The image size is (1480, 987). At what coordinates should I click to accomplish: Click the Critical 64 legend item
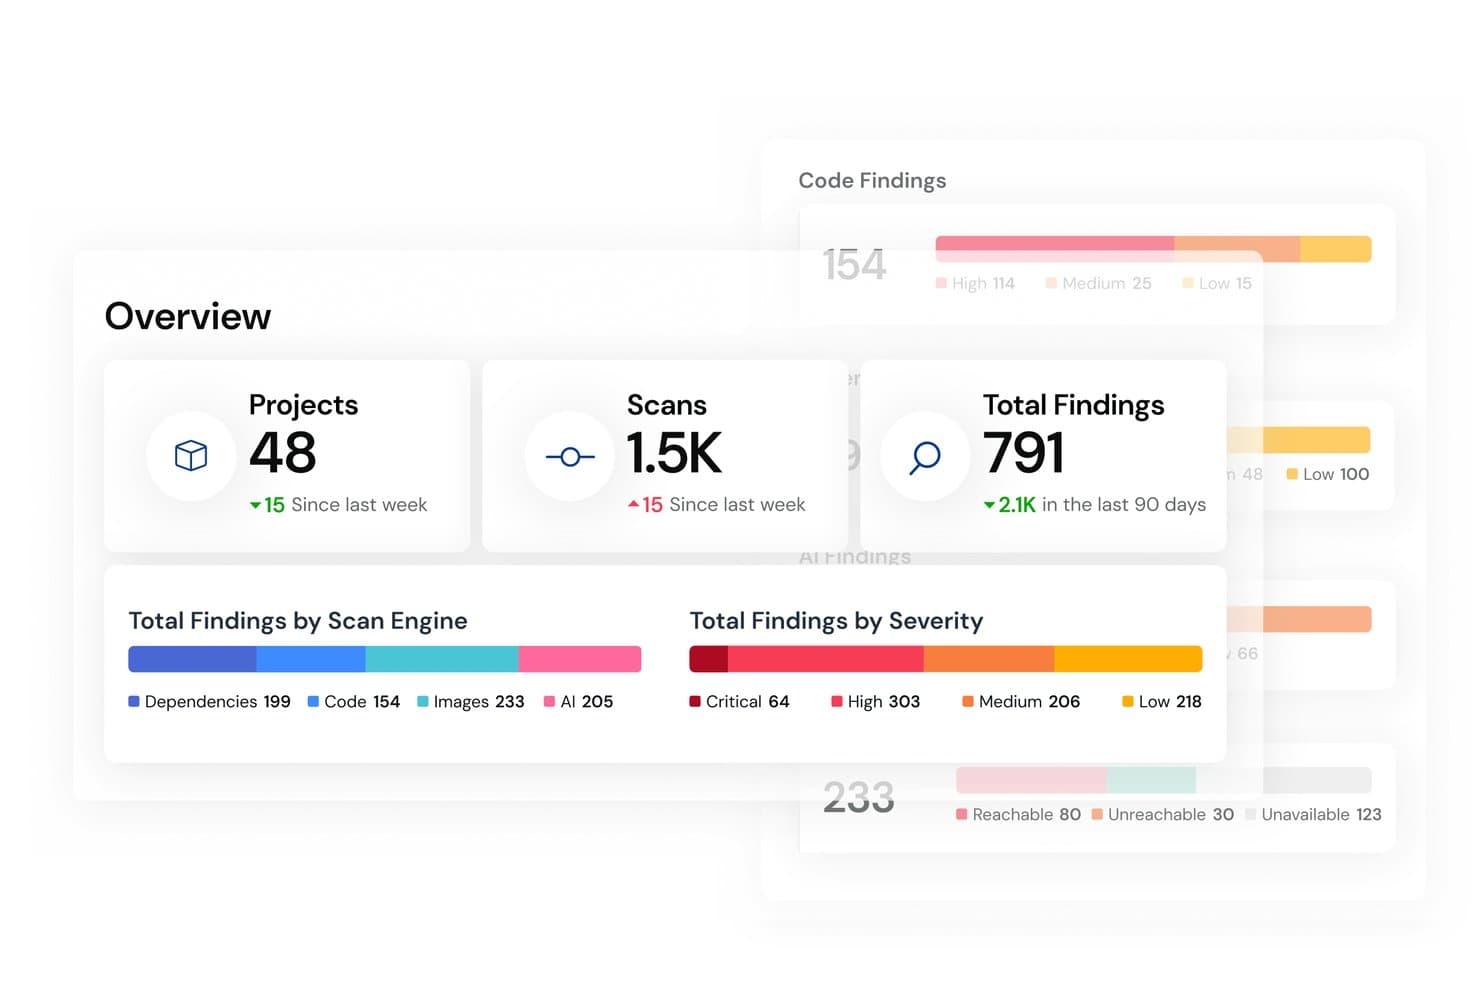point(739,702)
